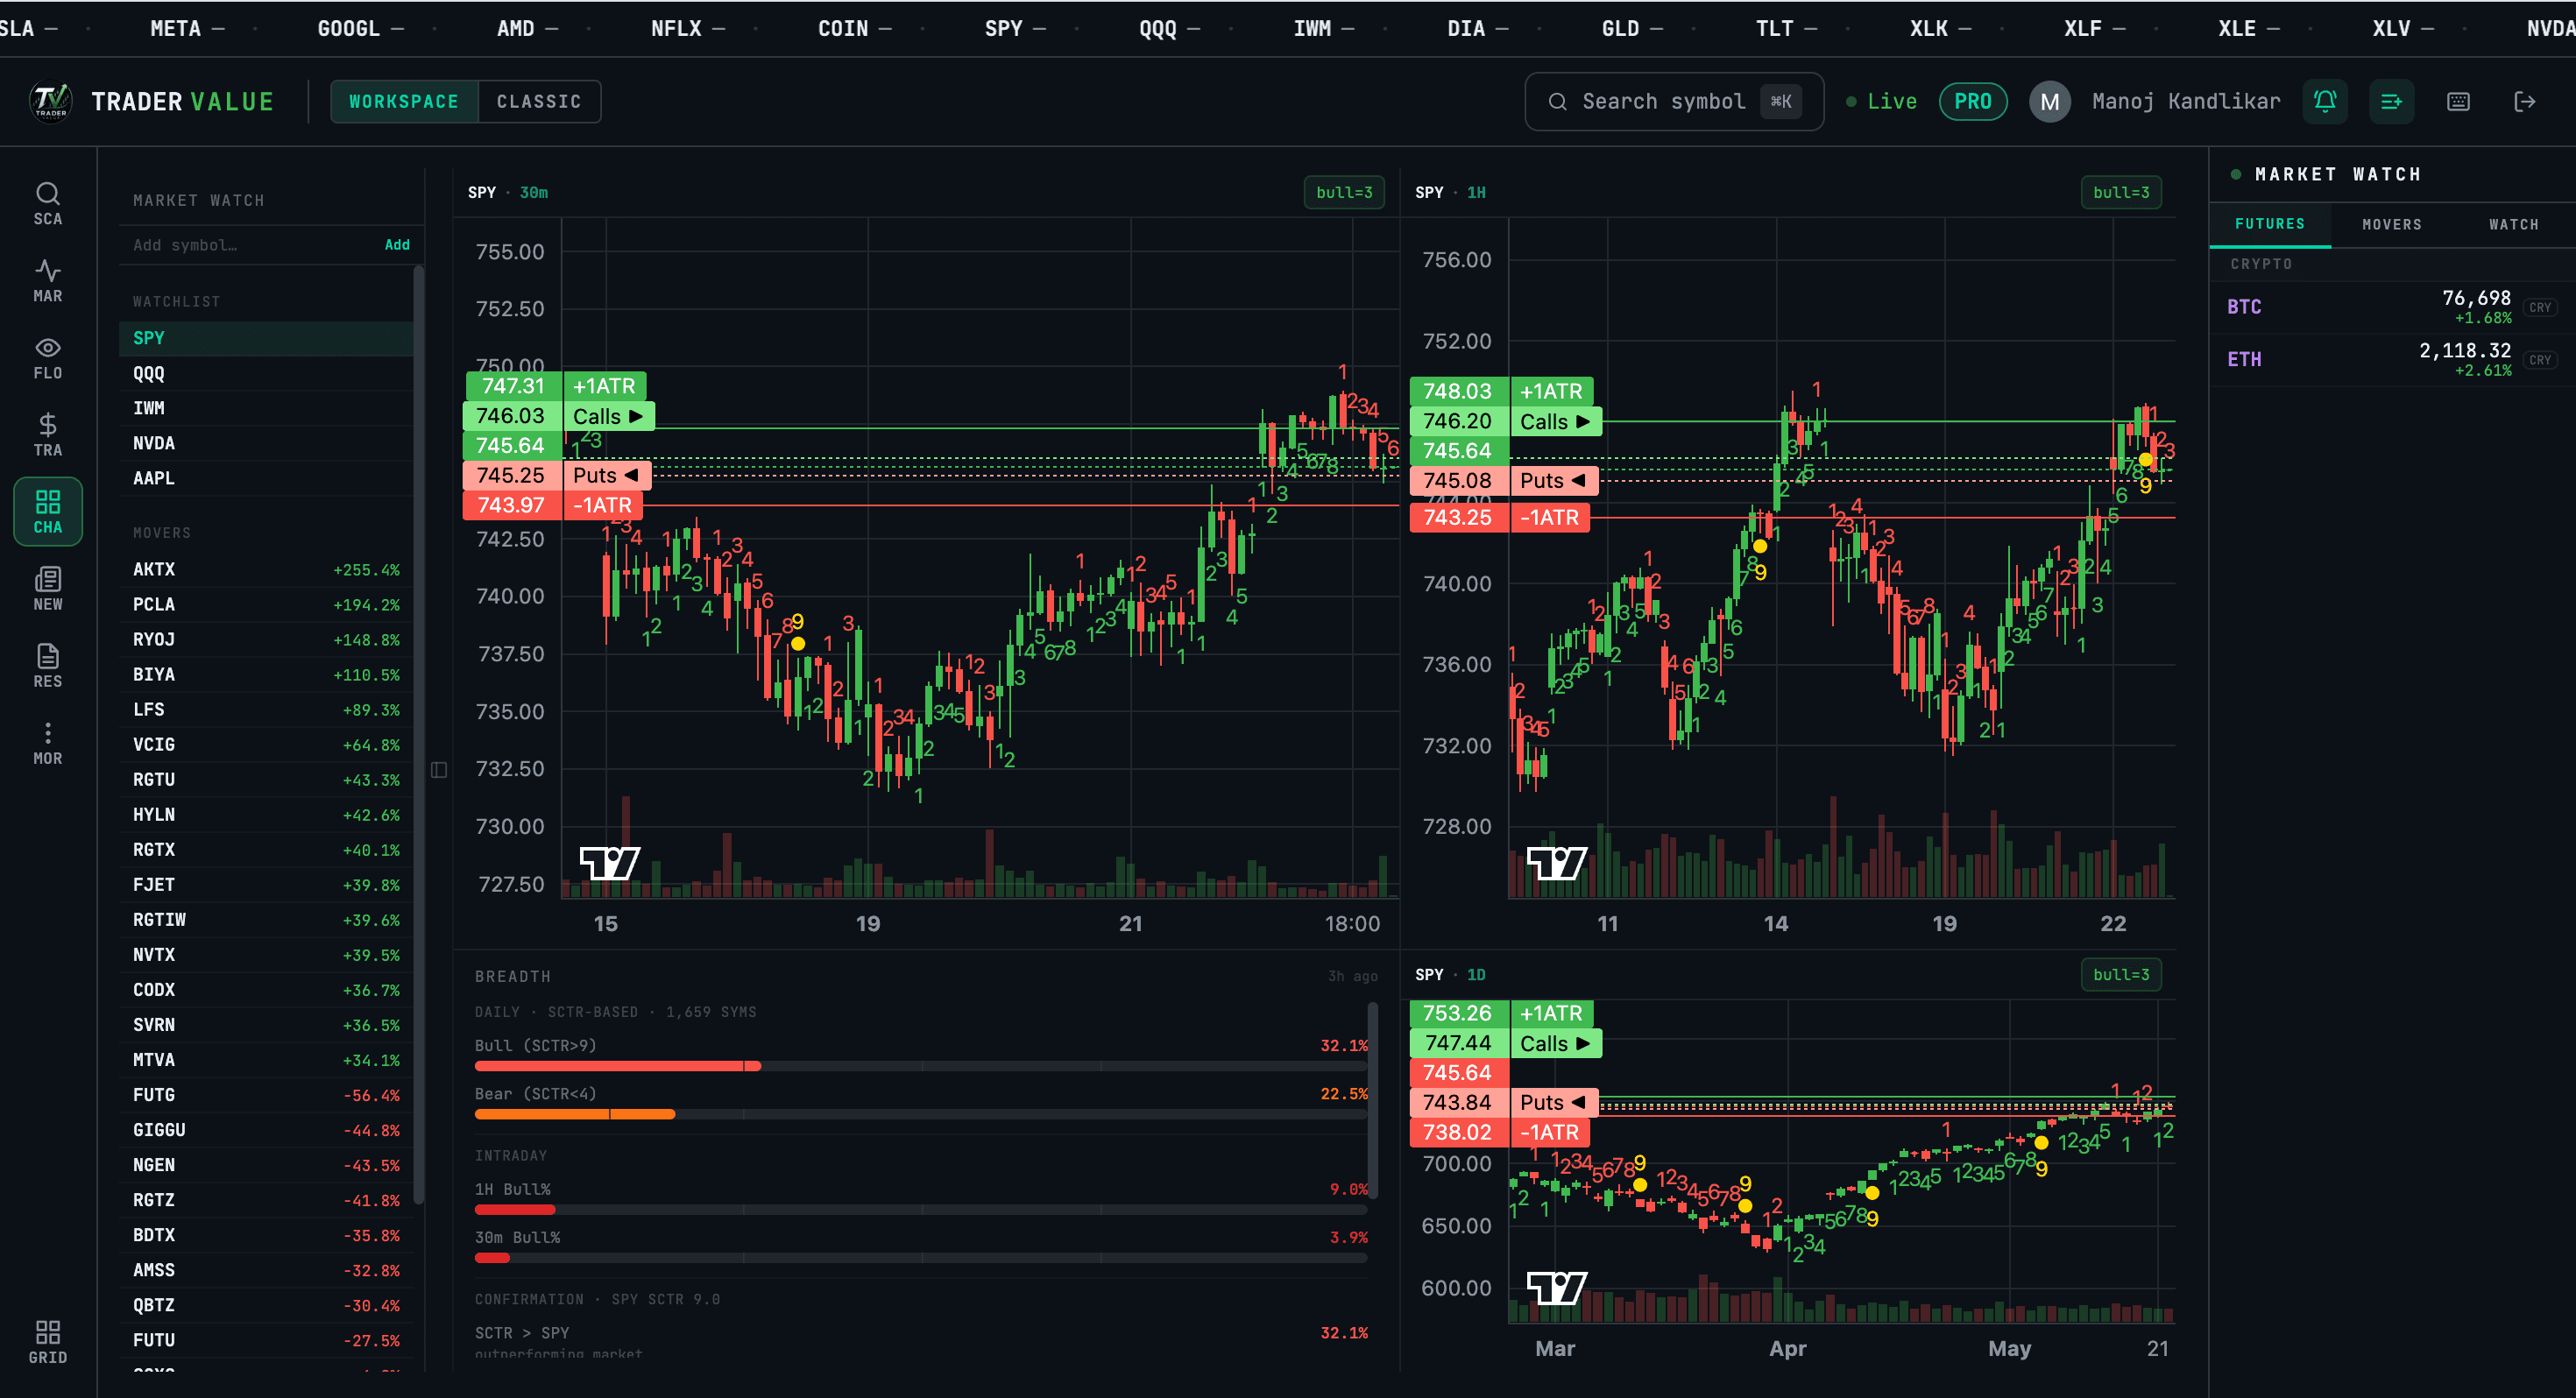The height and width of the screenshot is (1398, 2576).
Task: Switch to CLASSIC mode
Action: point(539,101)
